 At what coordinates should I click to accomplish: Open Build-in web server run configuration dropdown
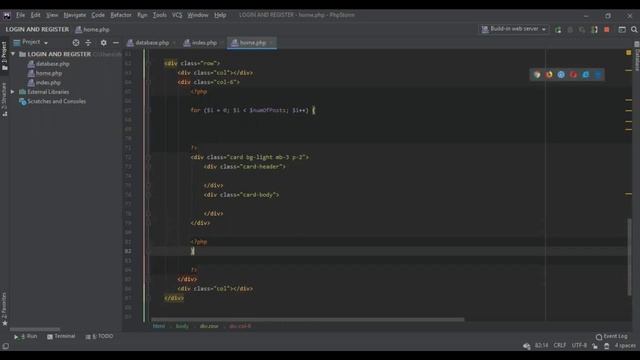[x=514, y=29]
